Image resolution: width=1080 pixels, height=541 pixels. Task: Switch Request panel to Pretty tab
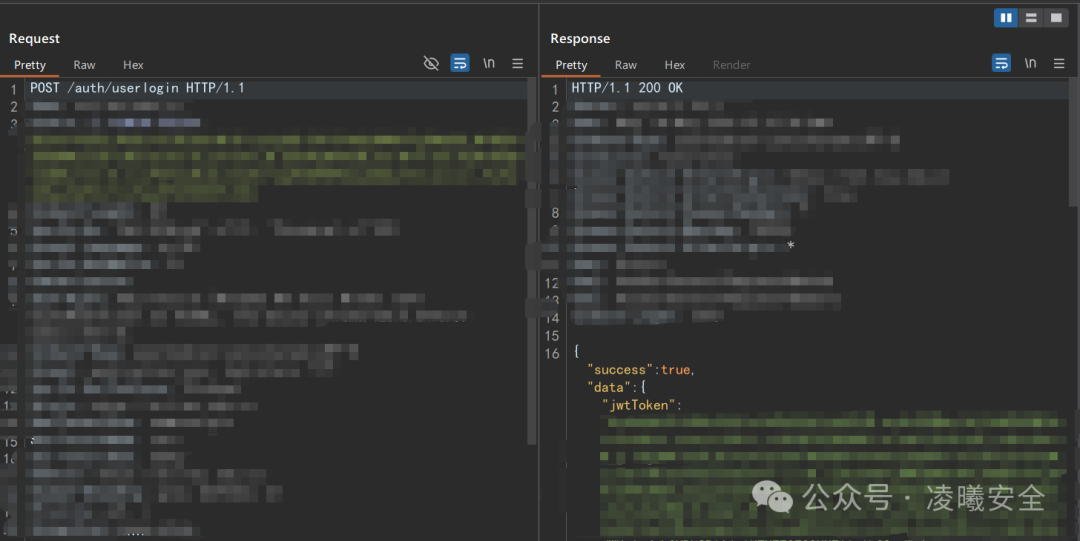[x=30, y=65]
